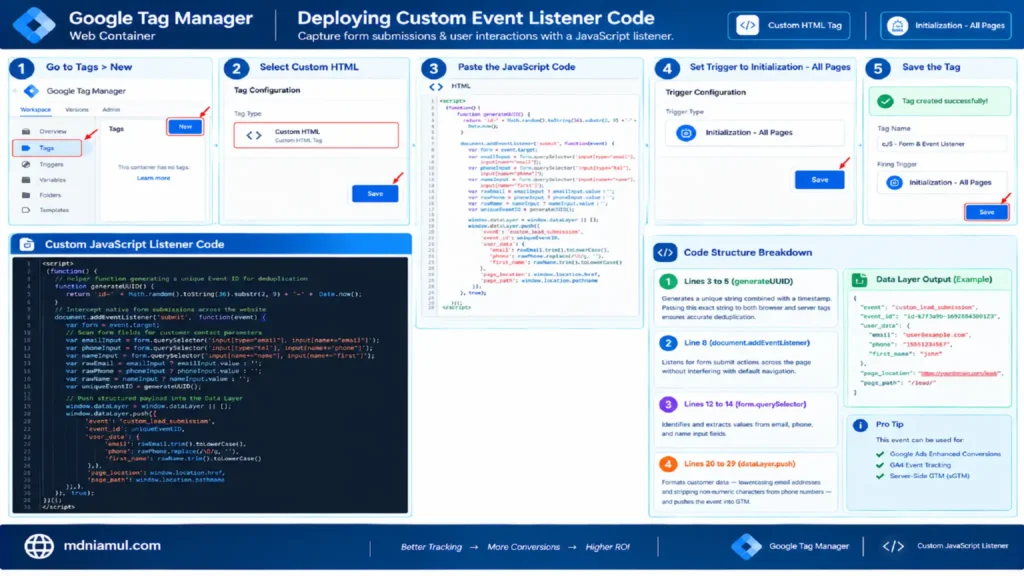Click the Initialization - All Pages header icon
Viewport: 1024px width, 576px height.
897,25
